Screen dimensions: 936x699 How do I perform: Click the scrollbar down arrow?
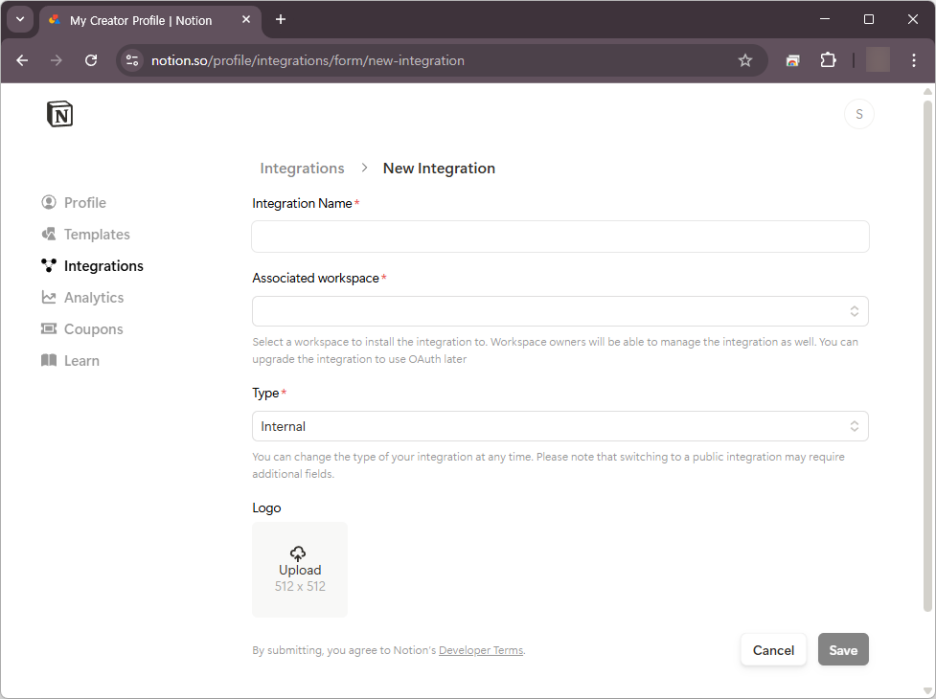pyautogui.click(x=928, y=691)
